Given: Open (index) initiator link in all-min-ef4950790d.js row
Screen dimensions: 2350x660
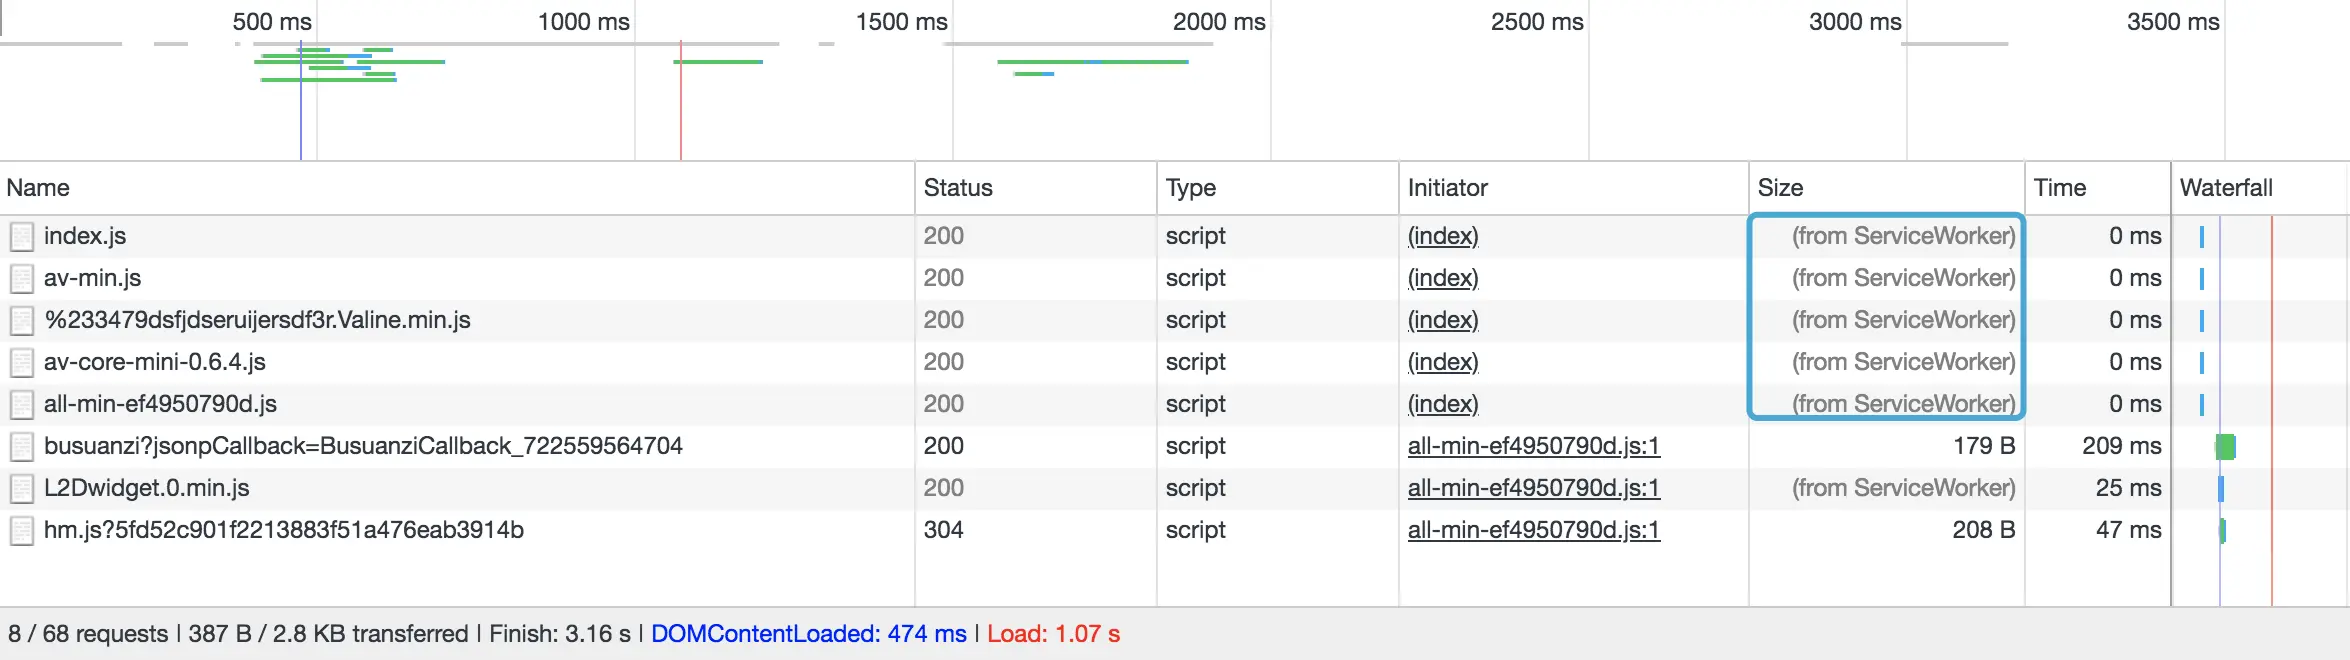Looking at the screenshot, I should coord(1443,404).
